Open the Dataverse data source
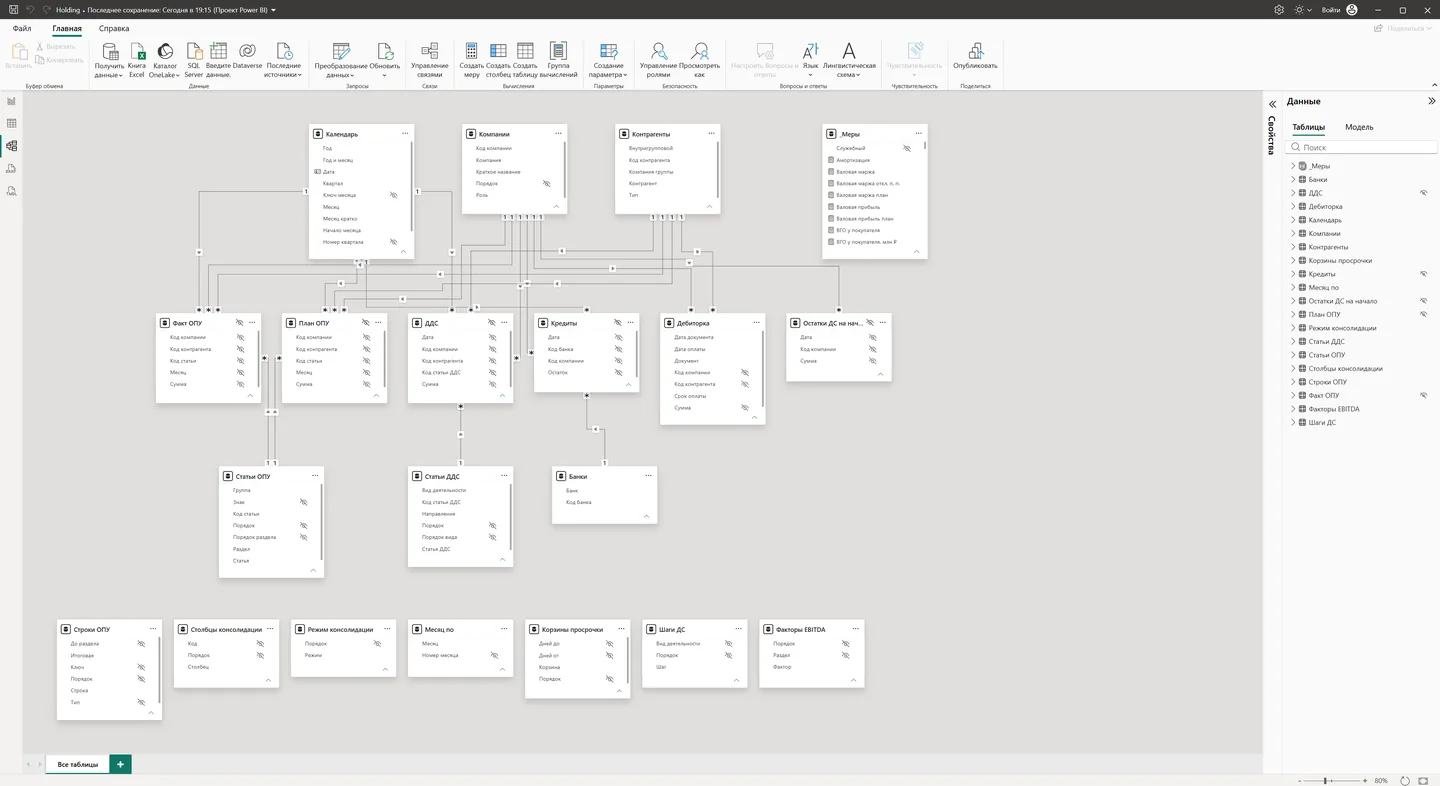 pos(247,57)
